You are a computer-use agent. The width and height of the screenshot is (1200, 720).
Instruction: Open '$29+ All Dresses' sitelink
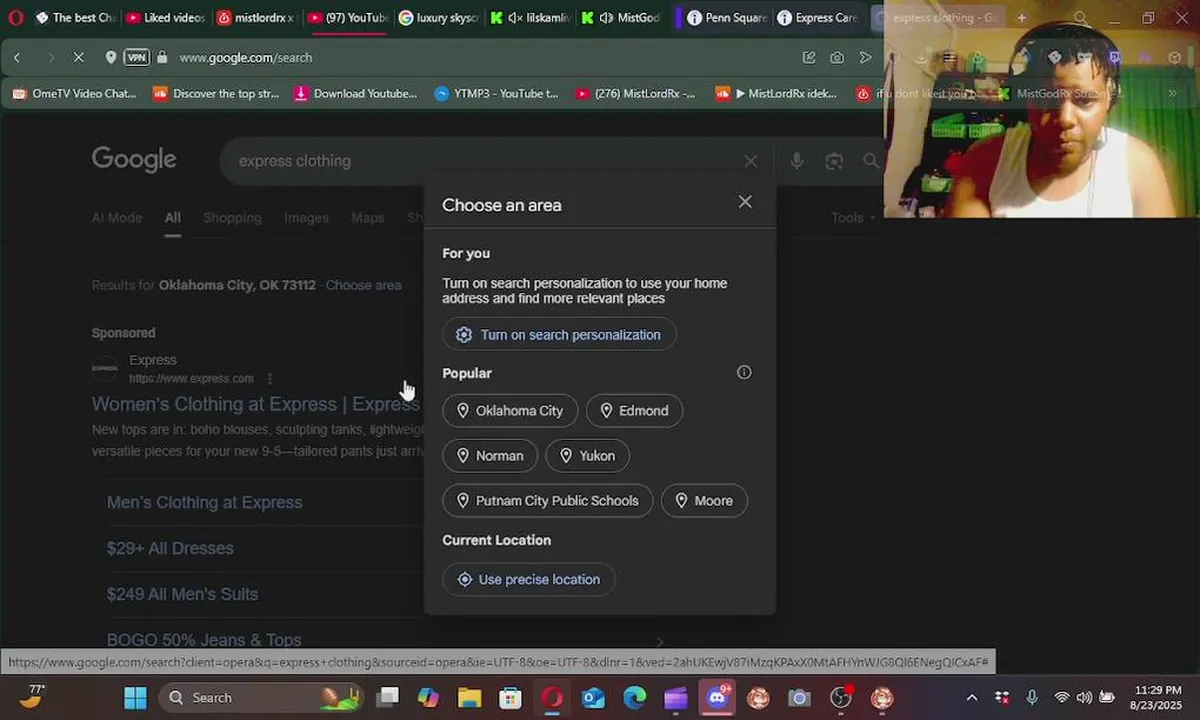tap(170, 548)
